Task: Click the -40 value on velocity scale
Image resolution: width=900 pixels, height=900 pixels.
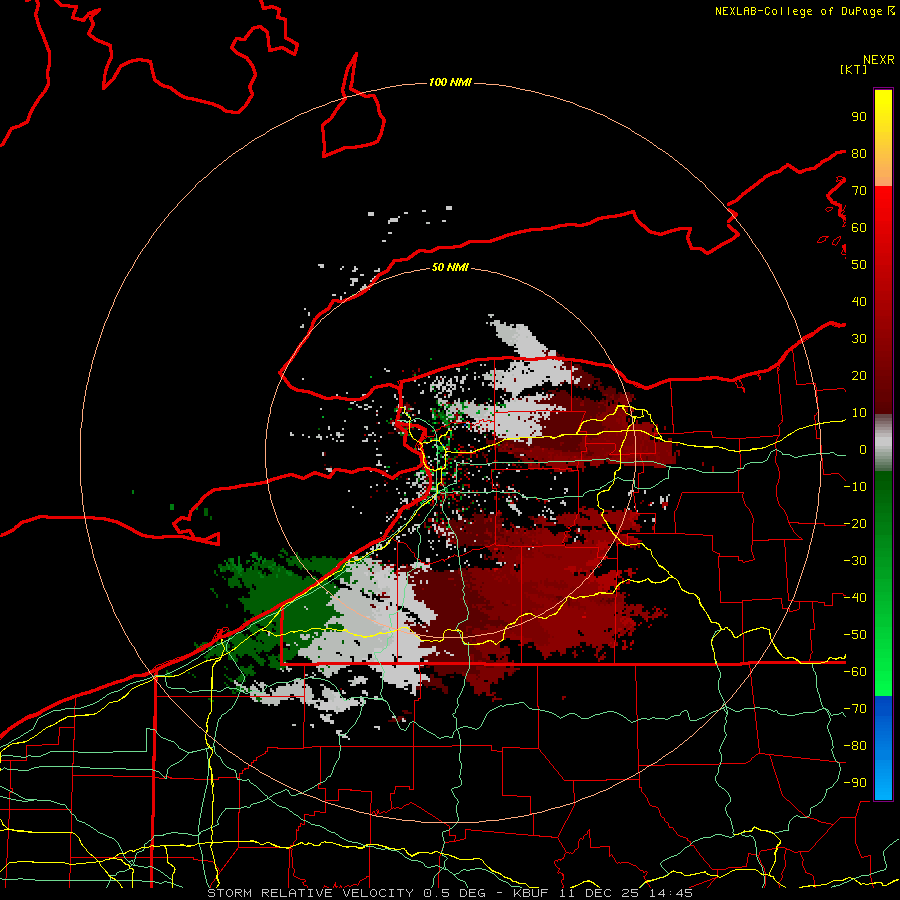Action: pos(855,598)
